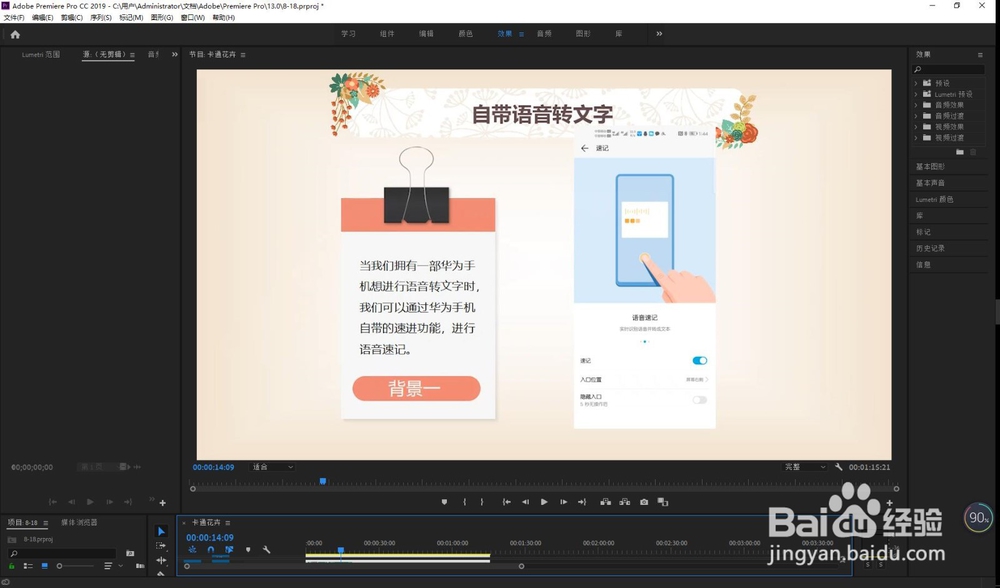Expand the Lumetri 预设 folder

tap(916, 94)
